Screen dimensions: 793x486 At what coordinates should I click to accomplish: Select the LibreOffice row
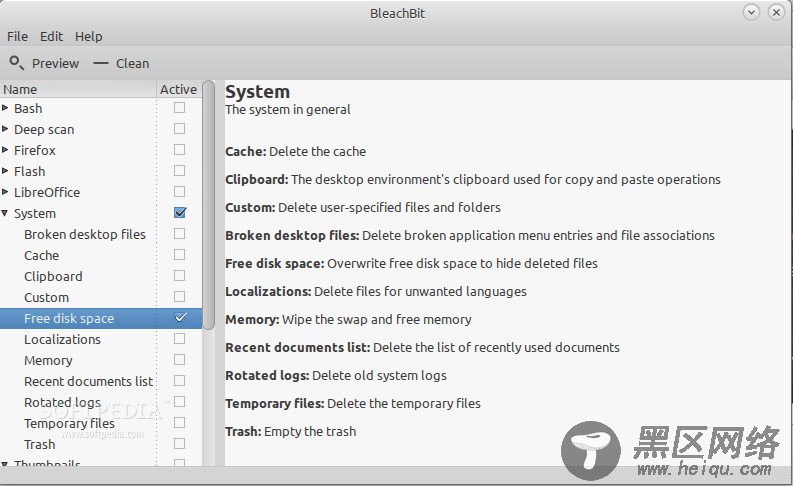(101, 192)
